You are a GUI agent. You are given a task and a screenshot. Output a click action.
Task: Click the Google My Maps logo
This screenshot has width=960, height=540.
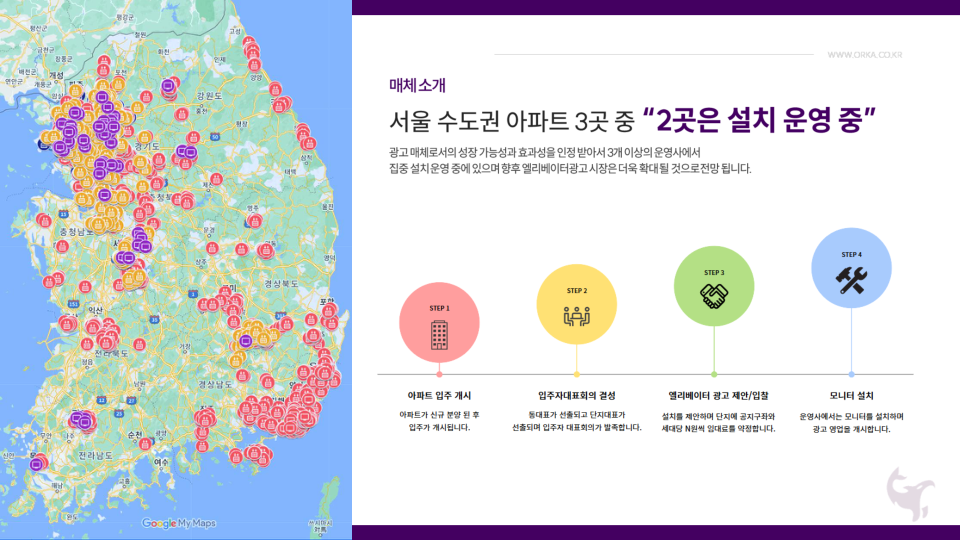pos(179,523)
